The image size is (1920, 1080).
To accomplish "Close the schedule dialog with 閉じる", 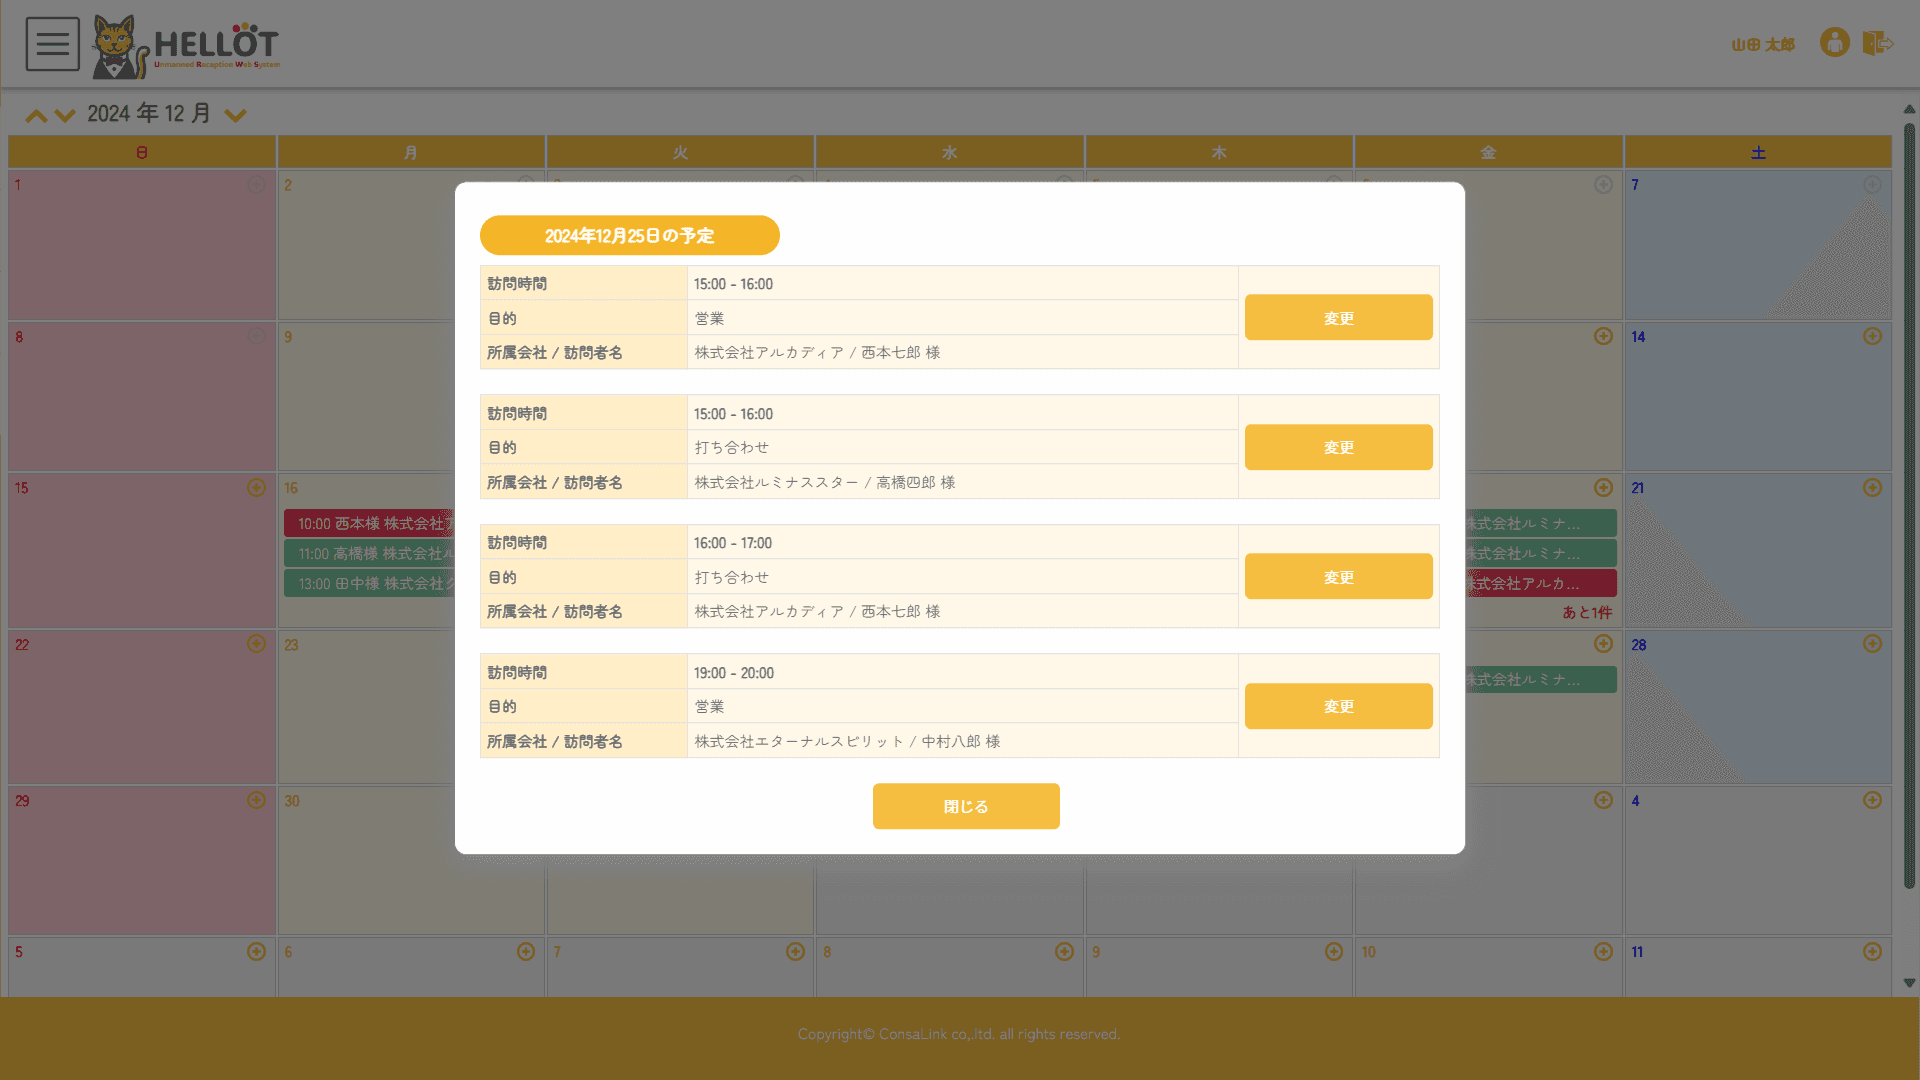I will 965,806.
